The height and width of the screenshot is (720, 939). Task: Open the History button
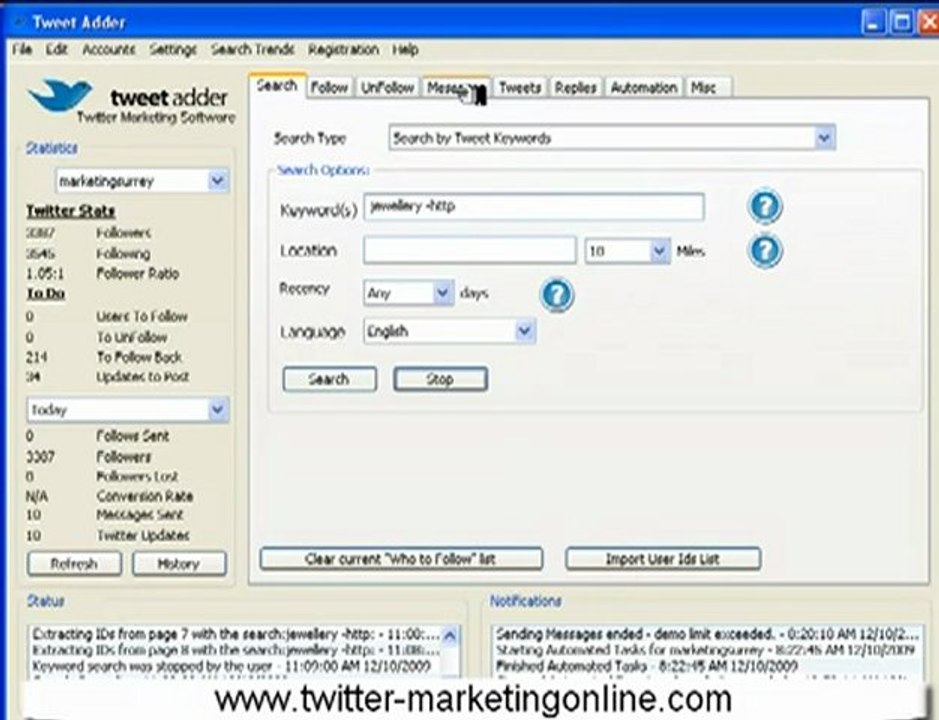179,564
